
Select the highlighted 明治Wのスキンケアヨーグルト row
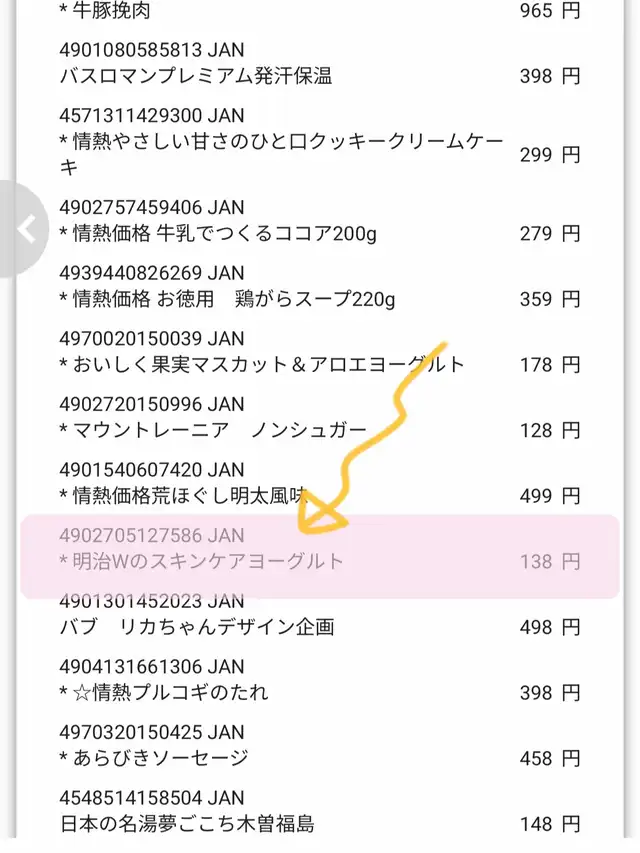coord(320,556)
